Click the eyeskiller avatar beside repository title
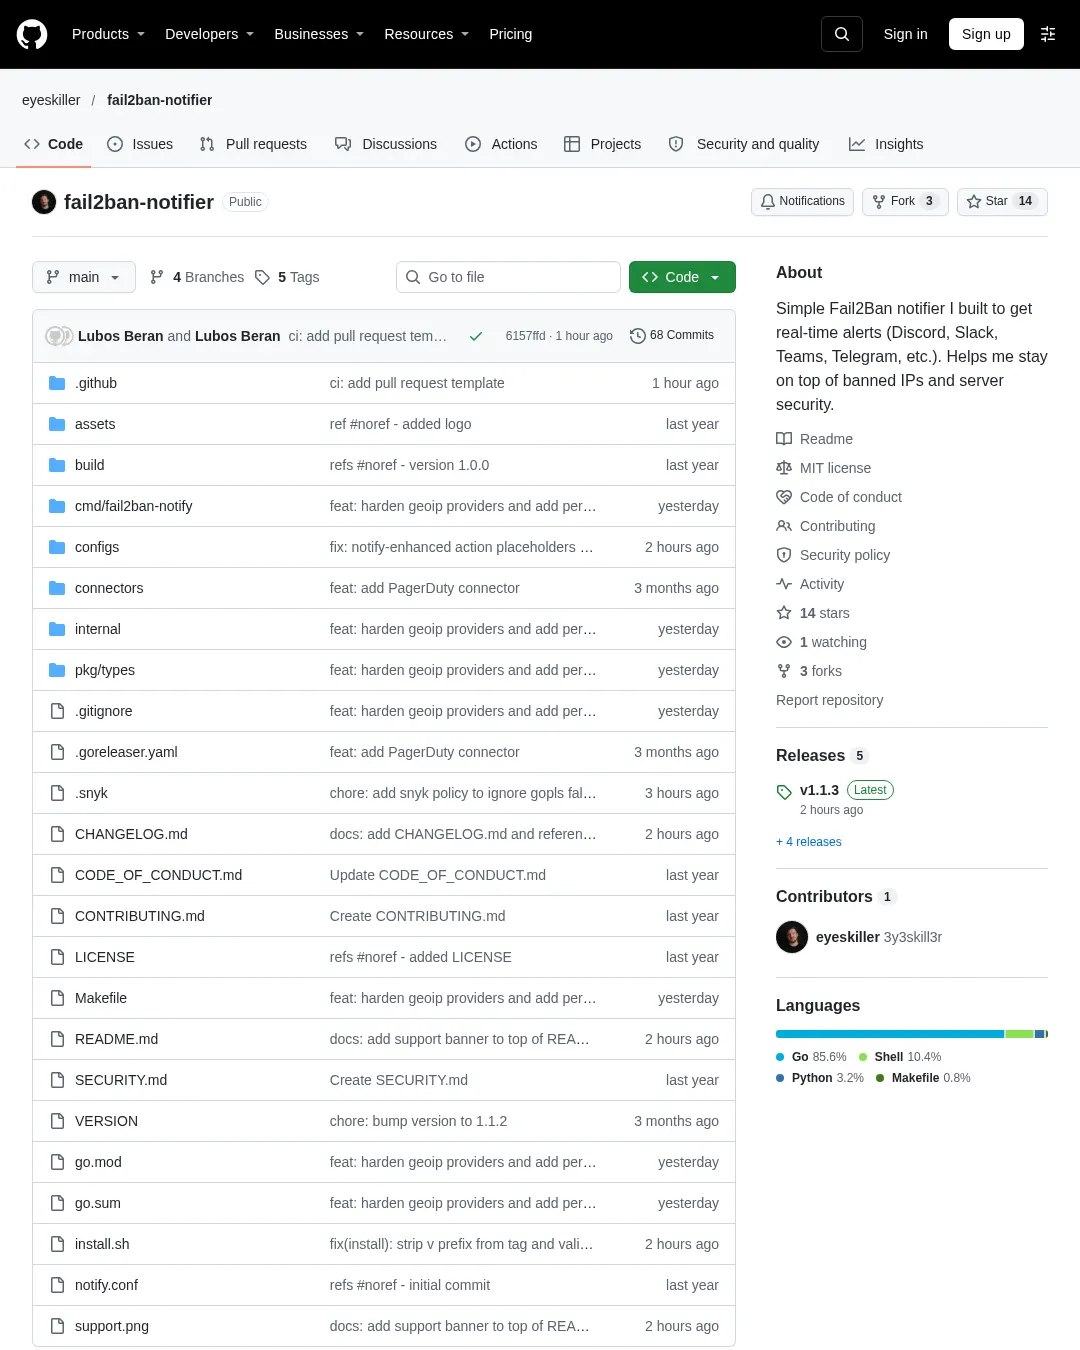 44,202
